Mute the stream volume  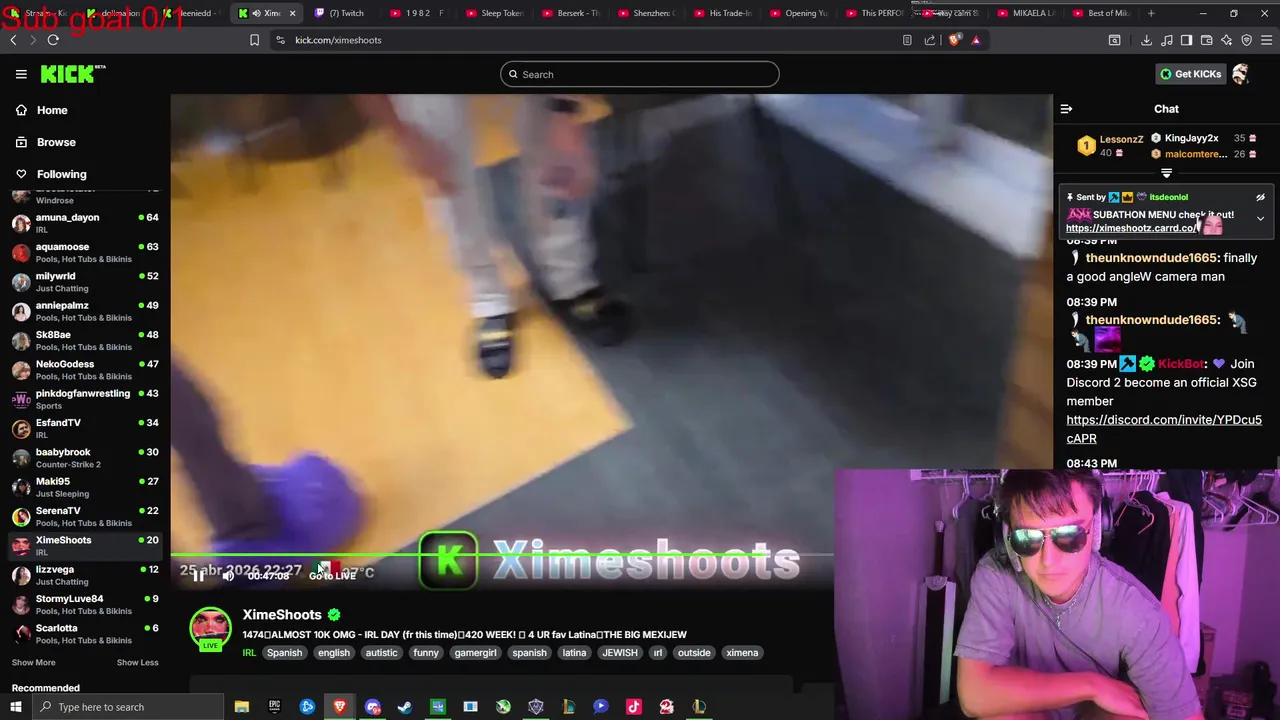coord(228,575)
